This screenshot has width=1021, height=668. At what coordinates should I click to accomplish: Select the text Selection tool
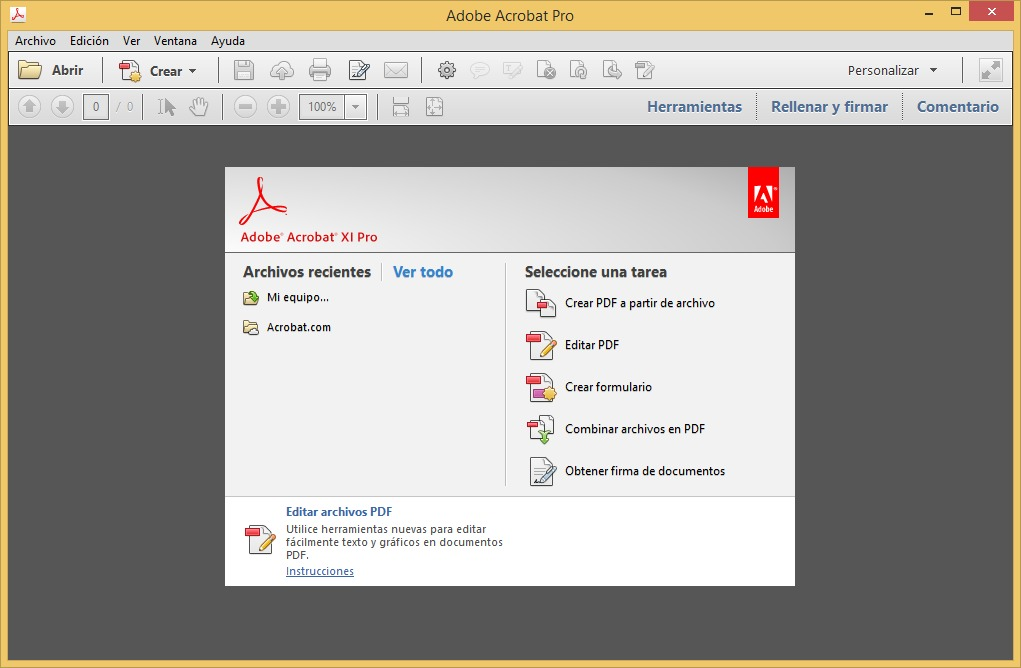pyautogui.click(x=168, y=106)
